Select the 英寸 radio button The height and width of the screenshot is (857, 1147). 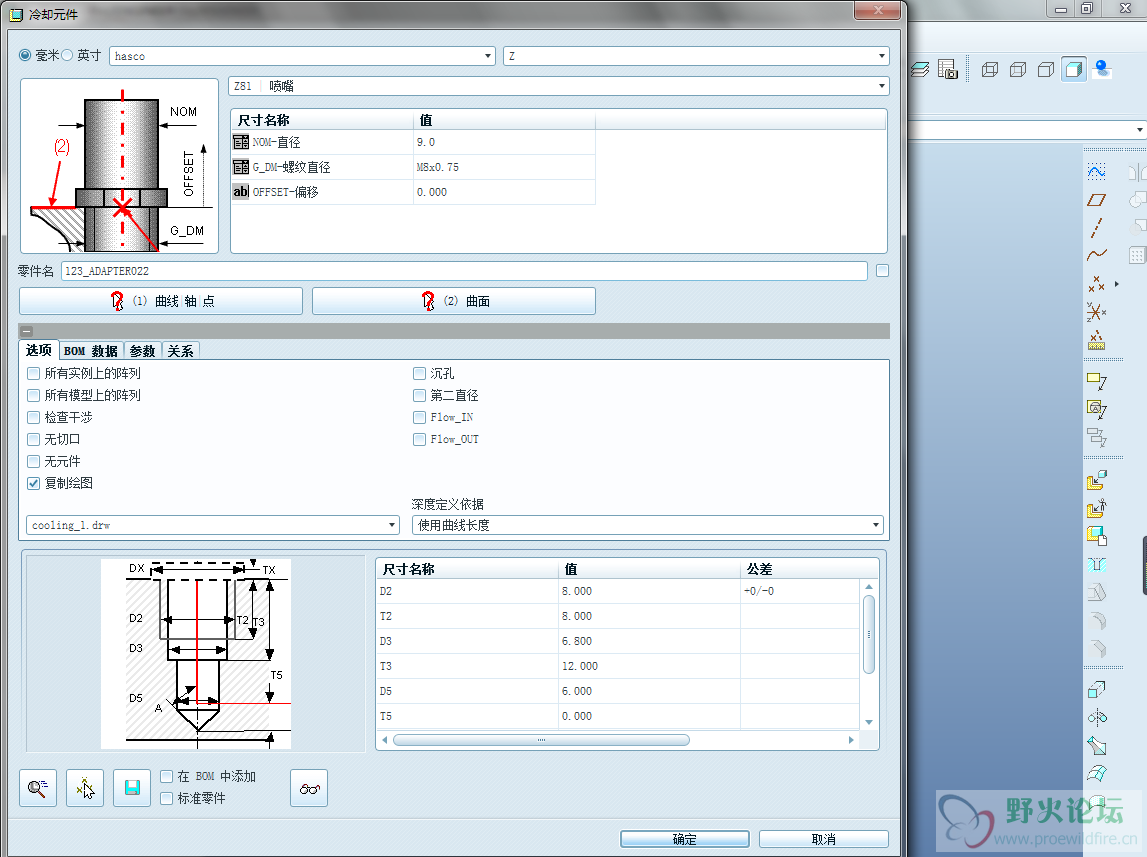click(67, 56)
